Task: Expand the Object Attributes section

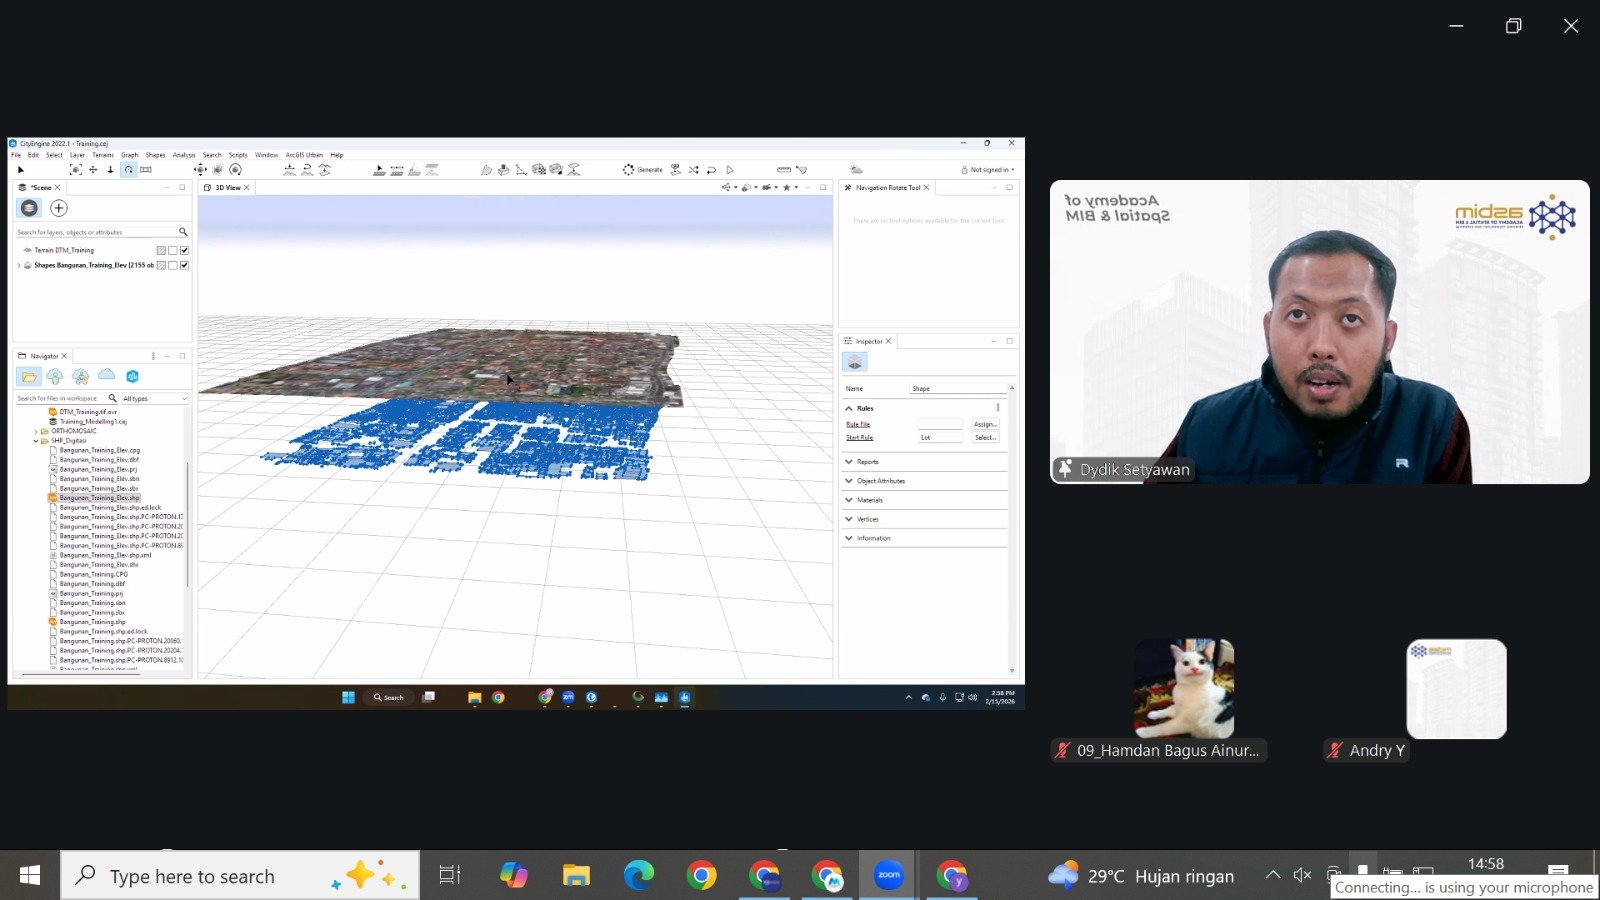Action: click(880, 481)
